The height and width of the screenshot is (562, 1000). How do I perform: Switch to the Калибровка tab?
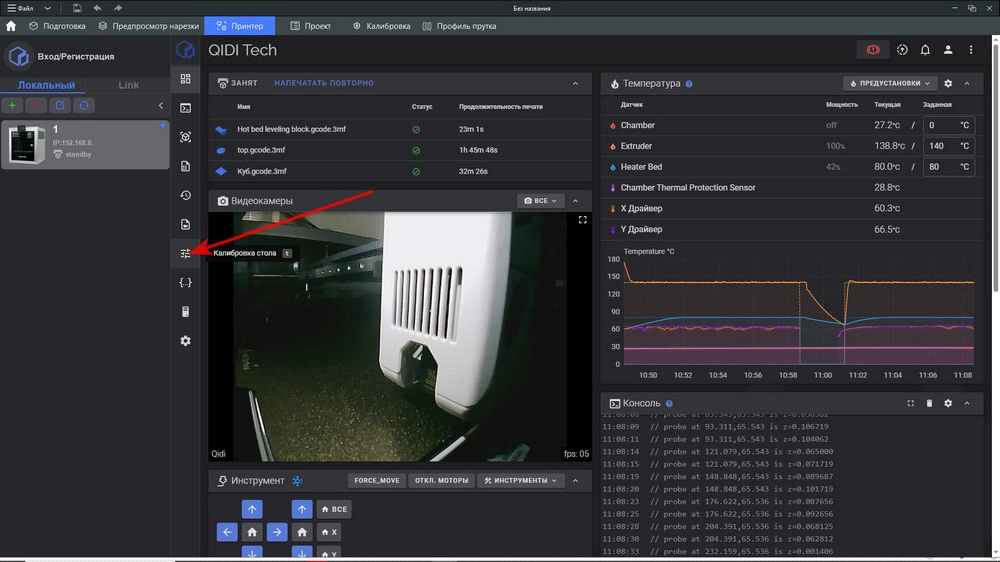(381, 26)
